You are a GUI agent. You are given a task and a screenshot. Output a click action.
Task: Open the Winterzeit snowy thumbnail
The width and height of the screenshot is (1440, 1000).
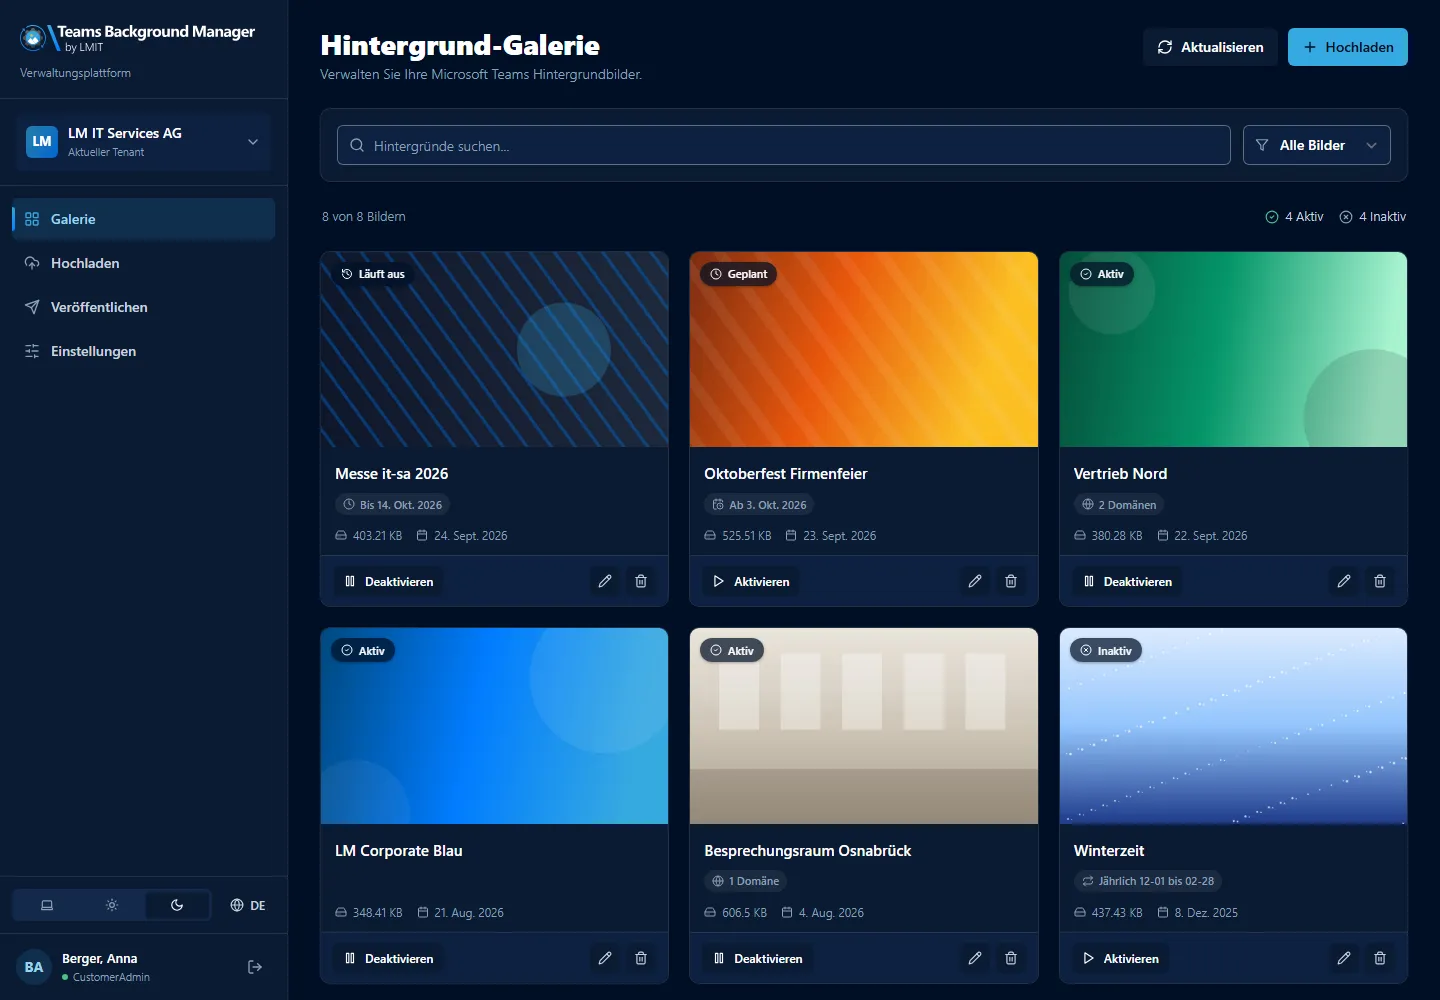1233,726
